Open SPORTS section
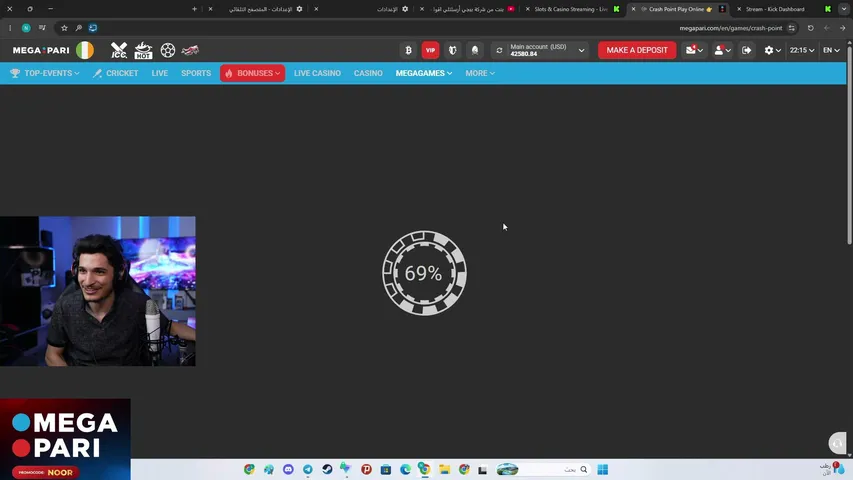Image resolution: width=853 pixels, height=480 pixels. tap(196, 73)
